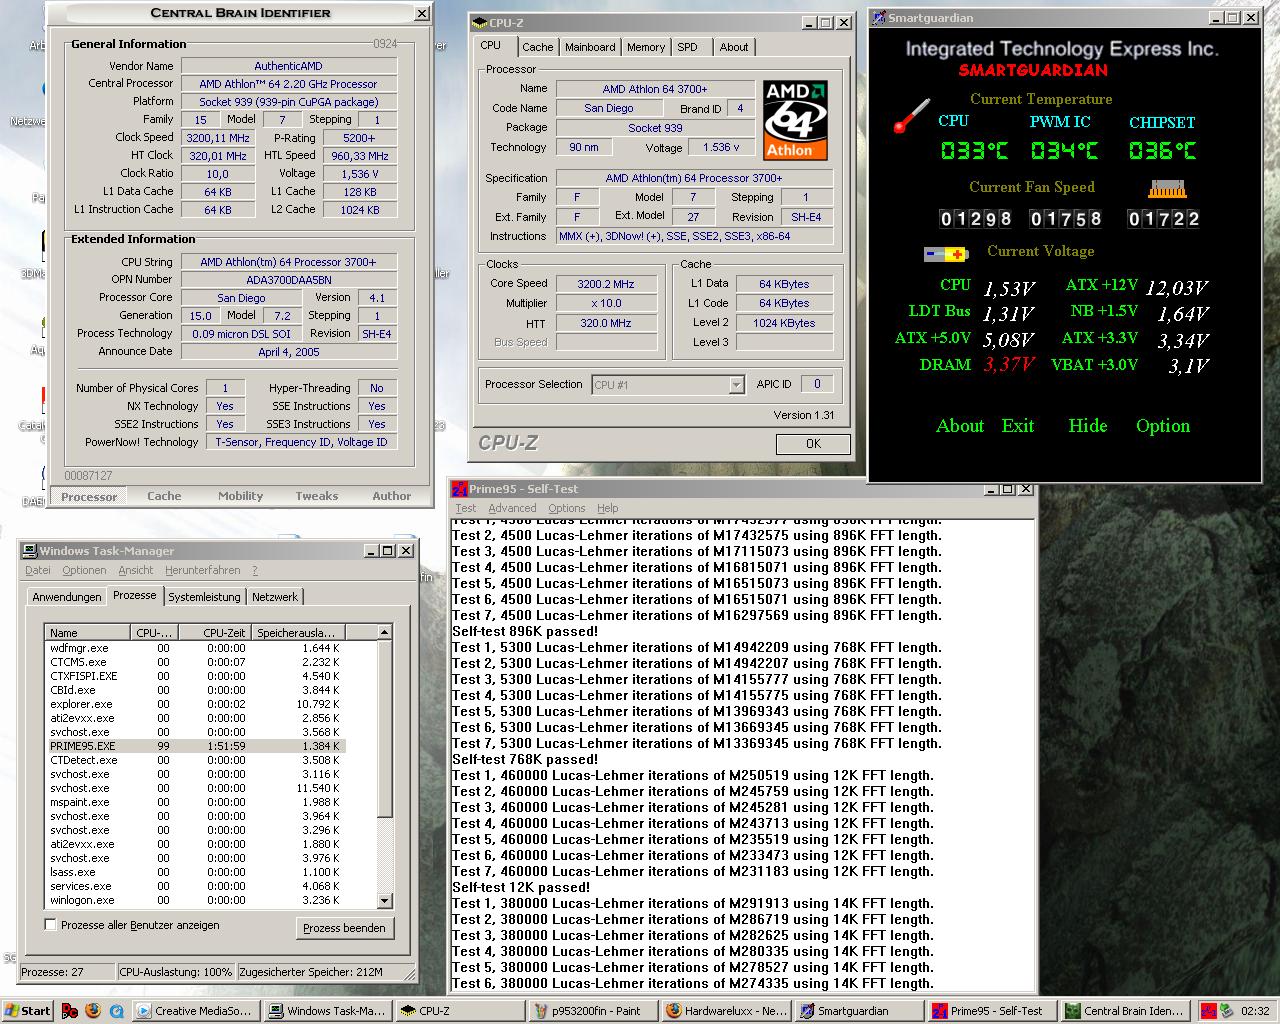Sort processes by the Name column header
The image size is (1280, 1024).
[x=88, y=632]
